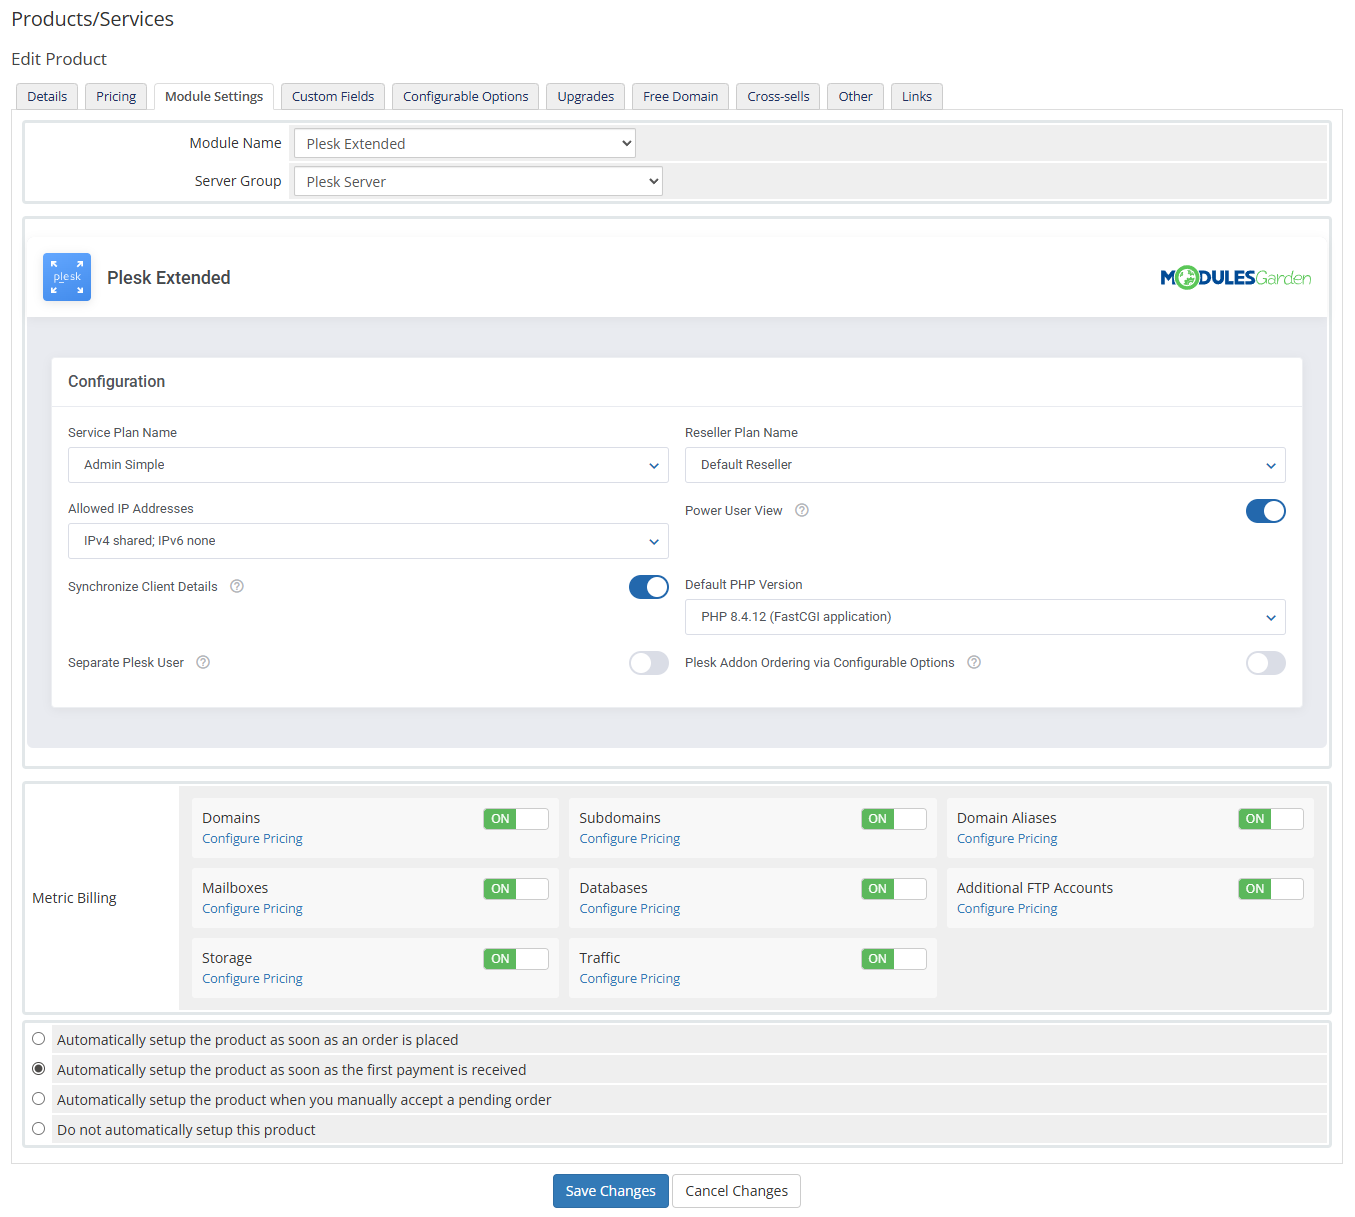Click the Plesk Addon Ordering help icon

click(x=974, y=662)
